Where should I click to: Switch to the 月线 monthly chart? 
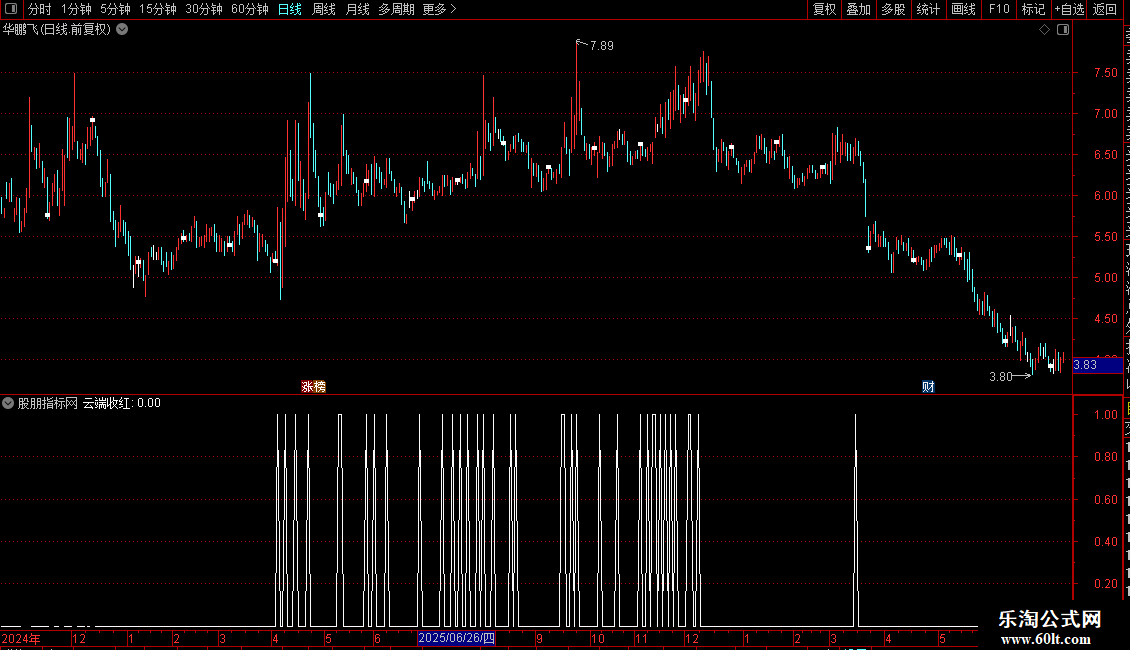point(357,9)
